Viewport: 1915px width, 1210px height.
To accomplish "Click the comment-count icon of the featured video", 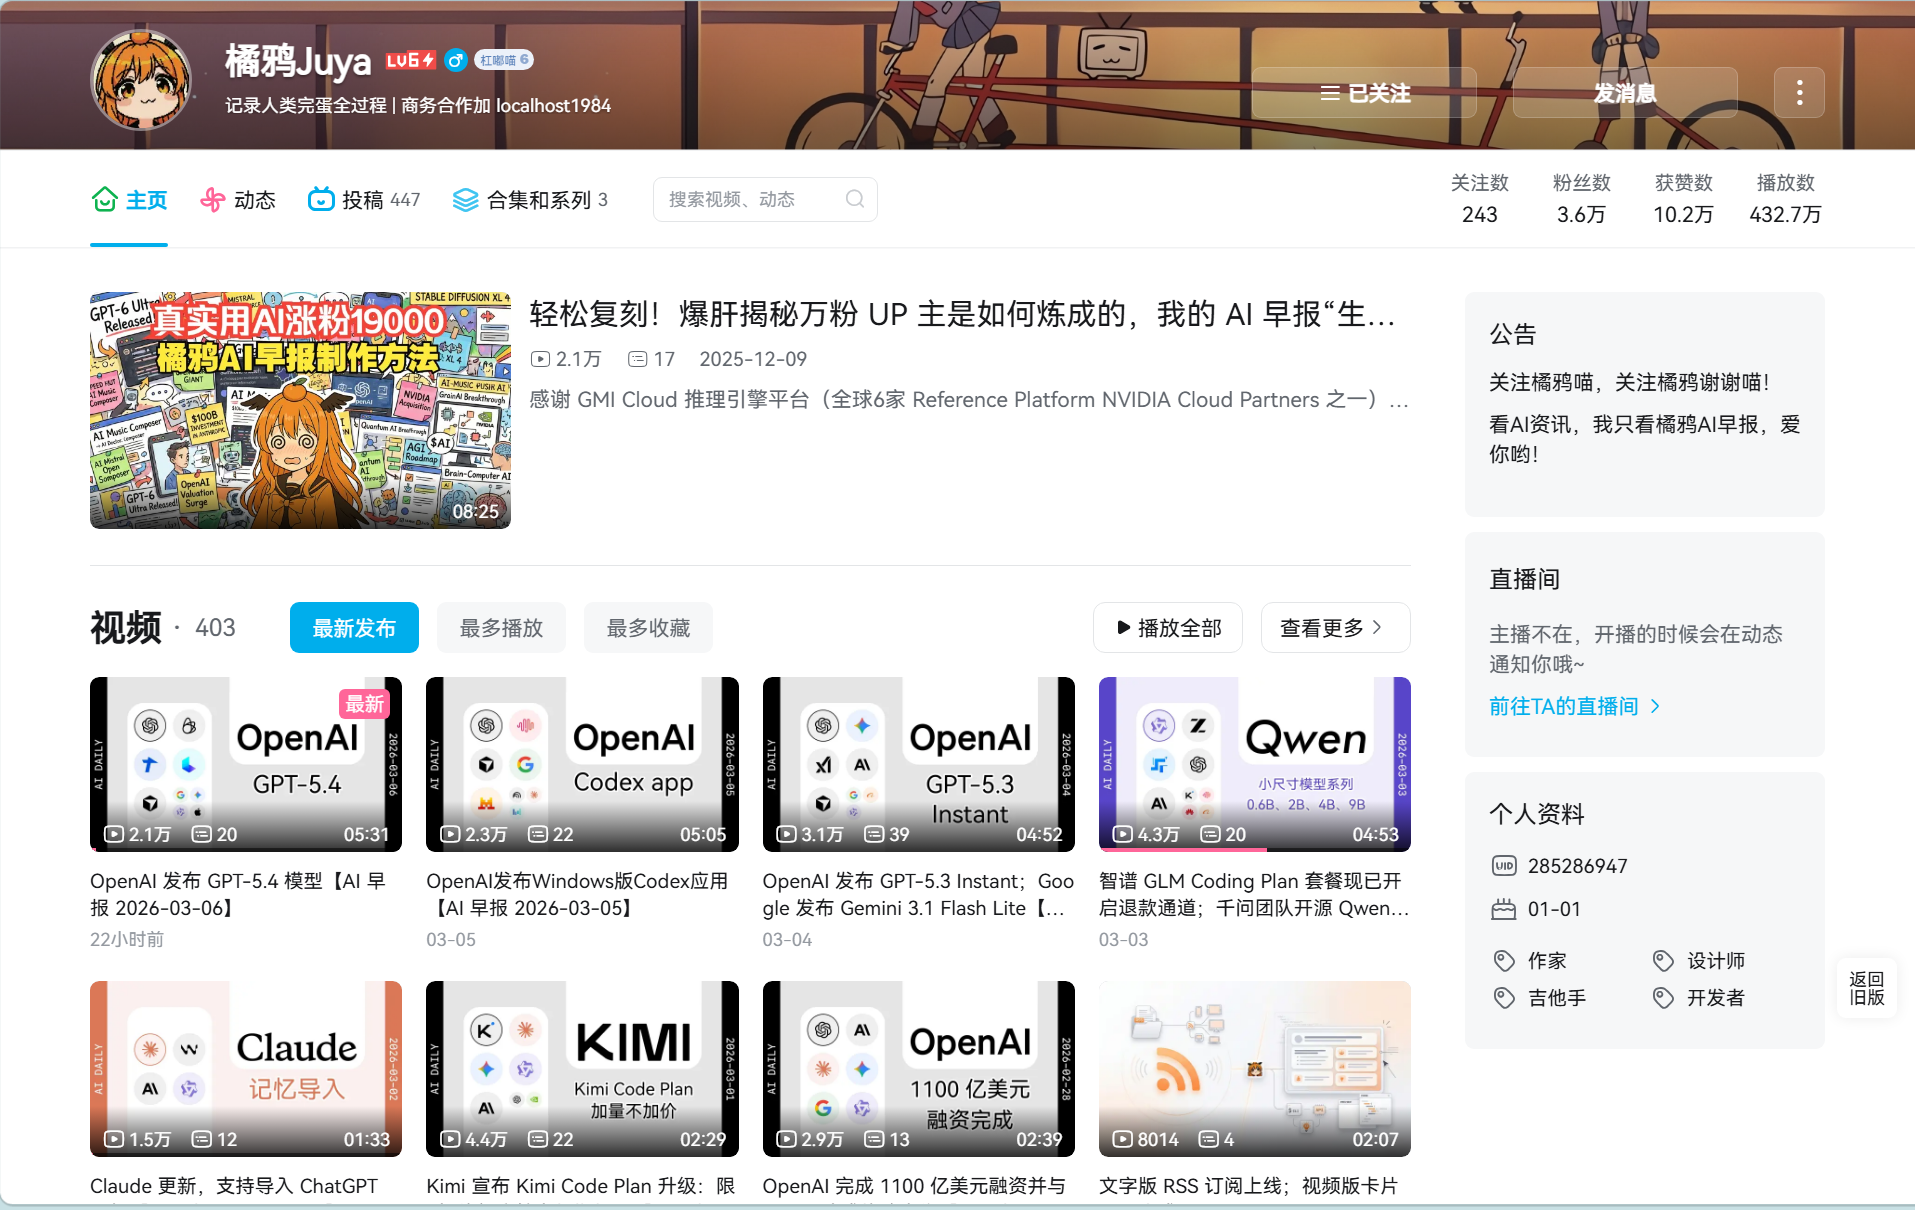I will click(x=637, y=359).
